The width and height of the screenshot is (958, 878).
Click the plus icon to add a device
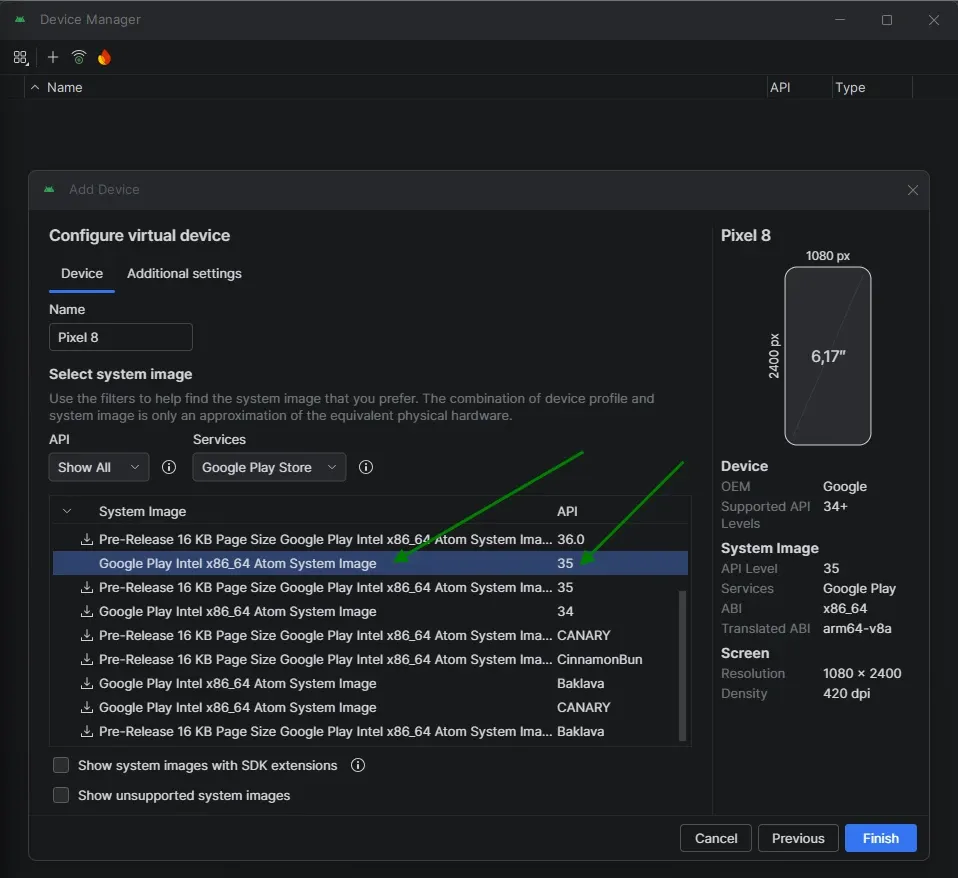[x=53, y=57]
